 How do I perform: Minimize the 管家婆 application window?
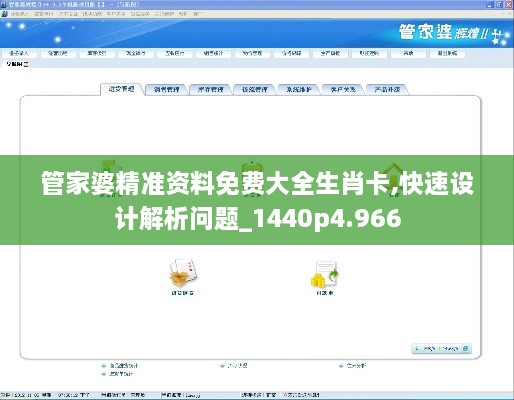pos(490,4)
